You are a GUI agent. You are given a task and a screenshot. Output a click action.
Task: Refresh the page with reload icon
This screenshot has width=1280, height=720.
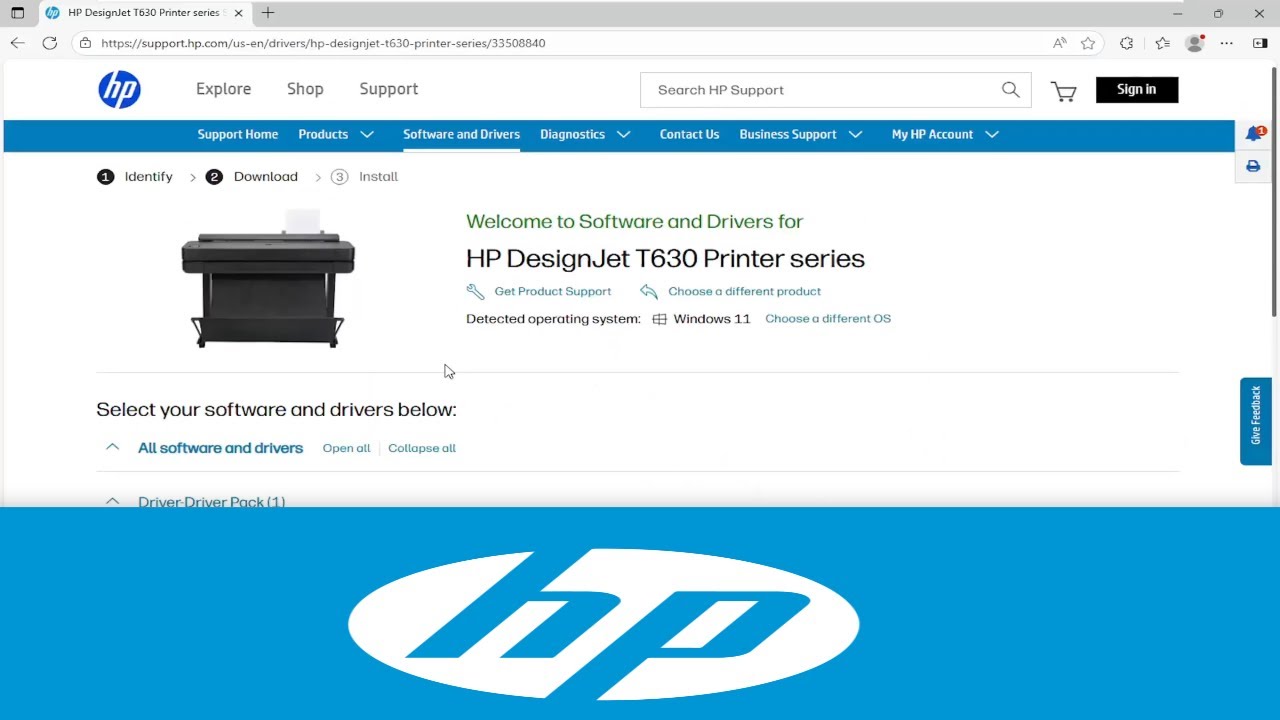pyautogui.click(x=49, y=43)
